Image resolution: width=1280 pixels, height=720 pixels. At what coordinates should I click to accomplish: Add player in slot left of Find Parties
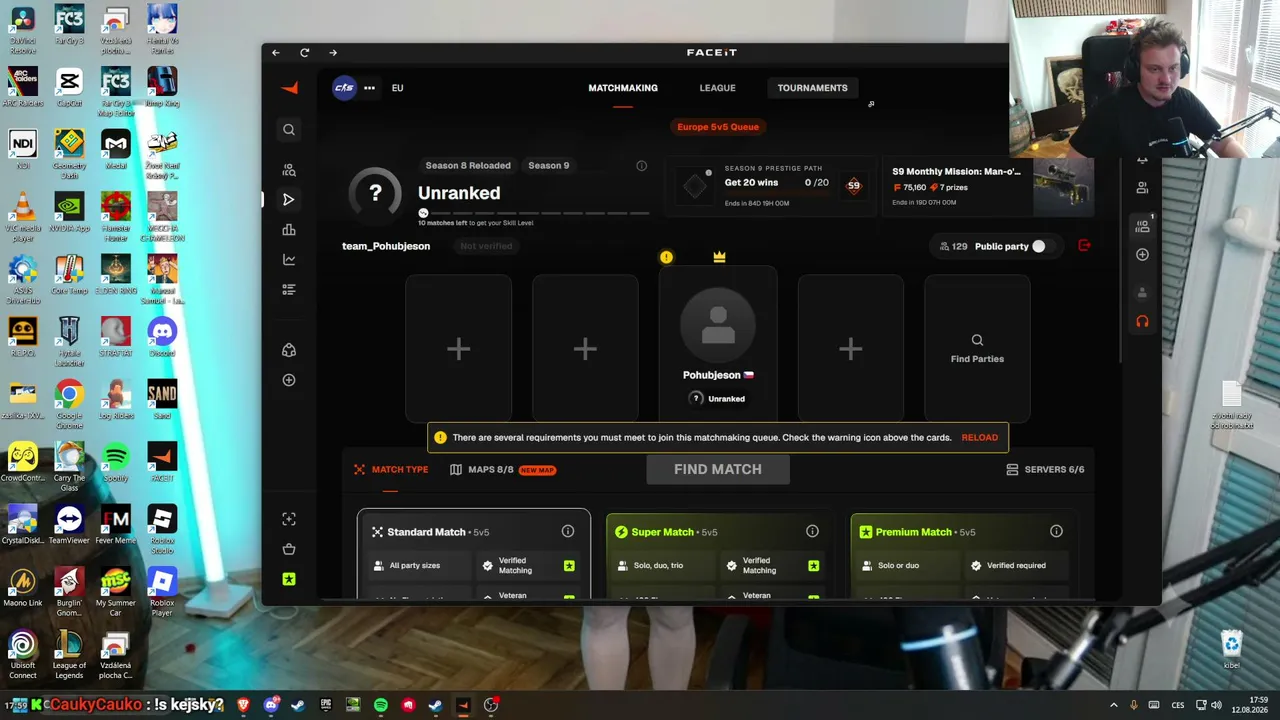point(850,349)
